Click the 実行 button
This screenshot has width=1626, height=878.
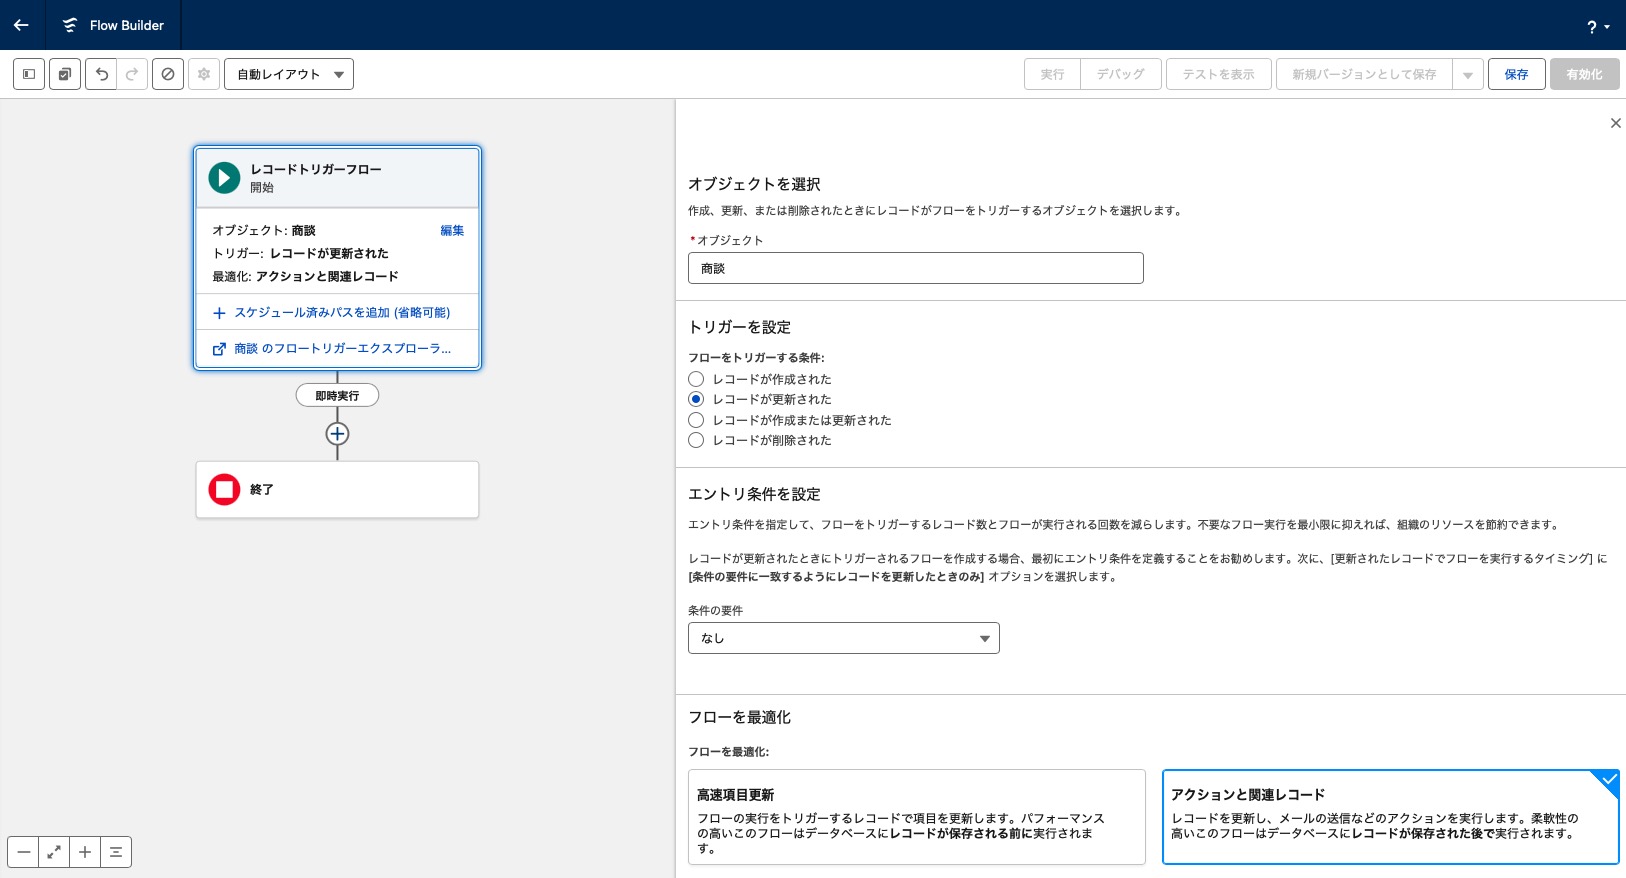[1052, 74]
